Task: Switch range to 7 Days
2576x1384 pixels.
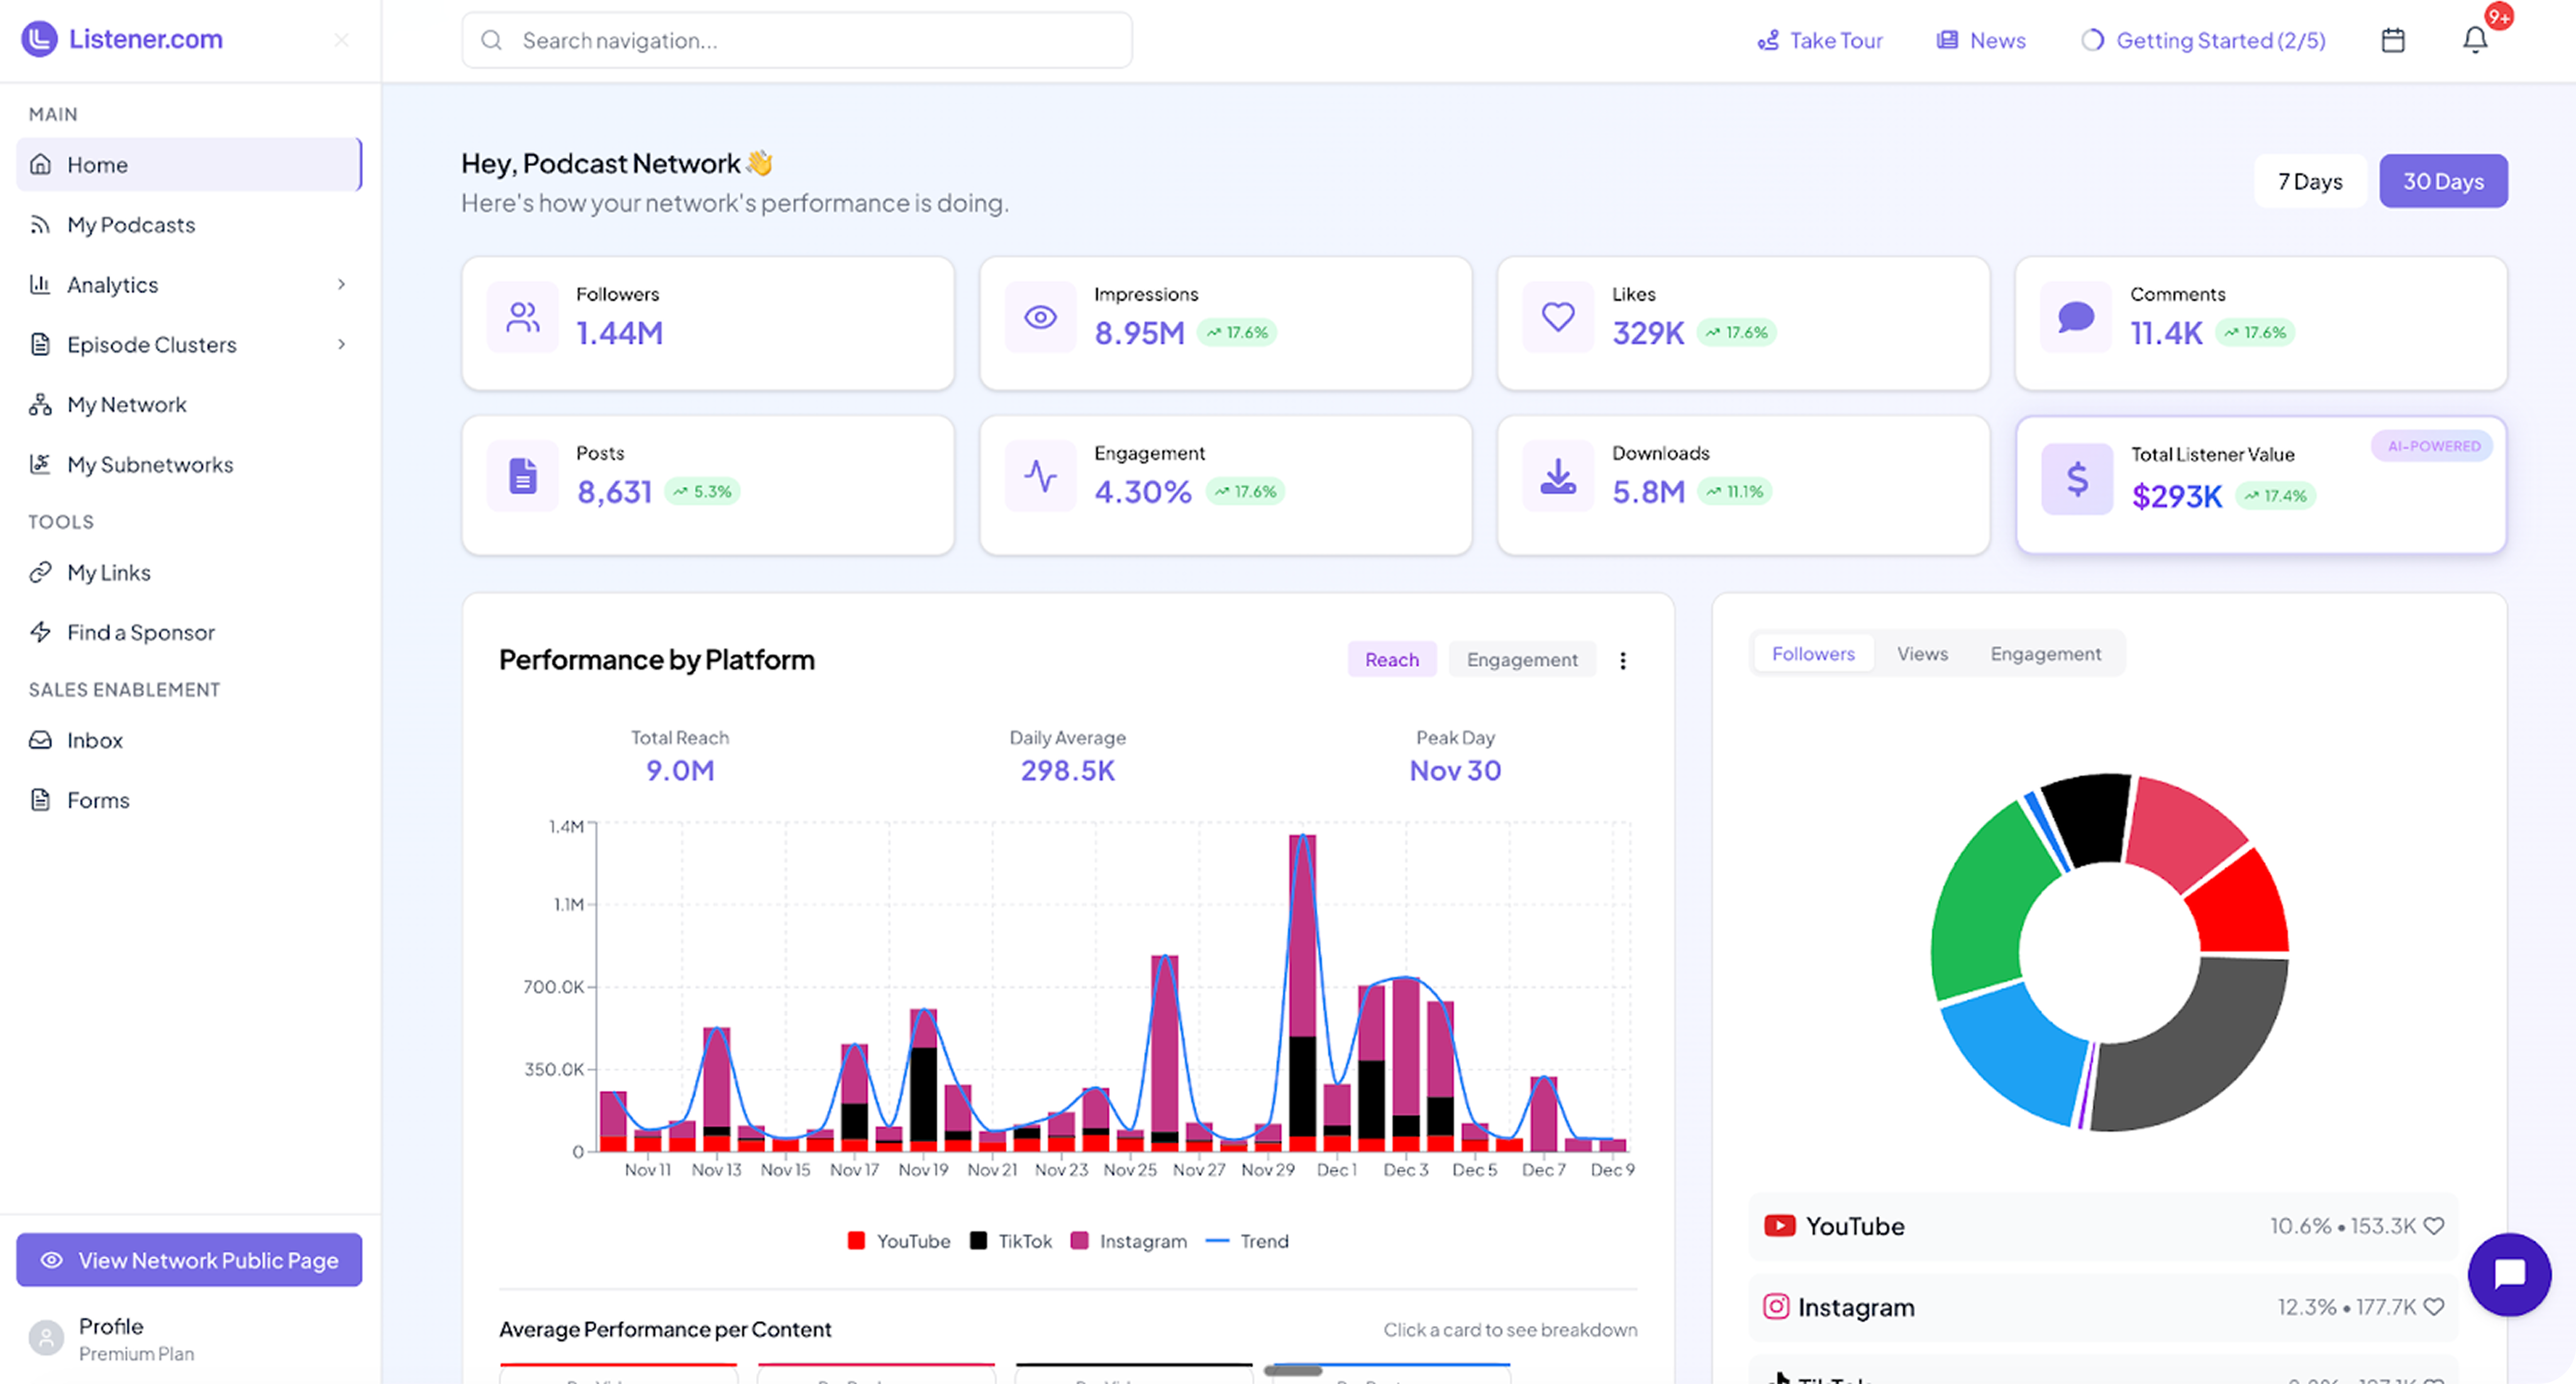Action: [x=2310, y=181]
